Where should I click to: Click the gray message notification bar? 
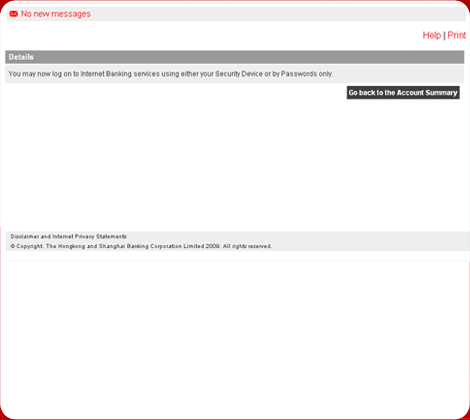coord(236,14)
